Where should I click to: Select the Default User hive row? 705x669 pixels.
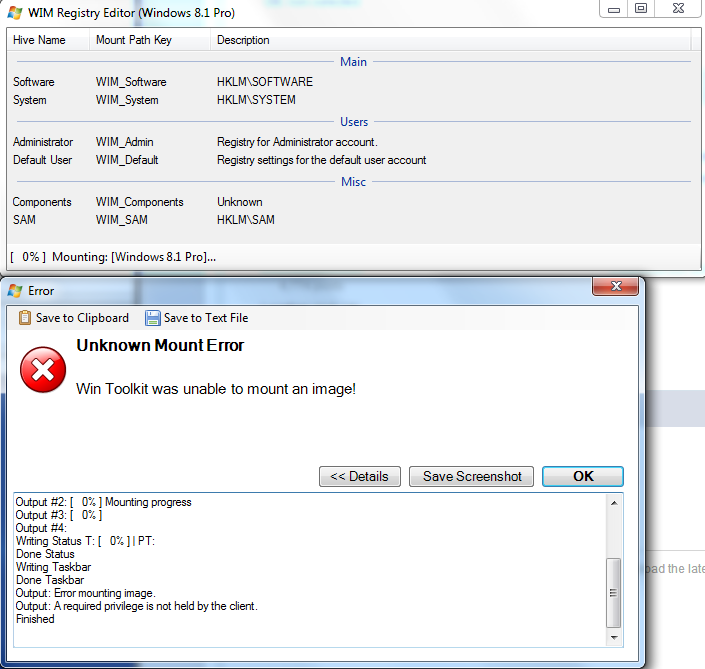[x=353, y=160]
